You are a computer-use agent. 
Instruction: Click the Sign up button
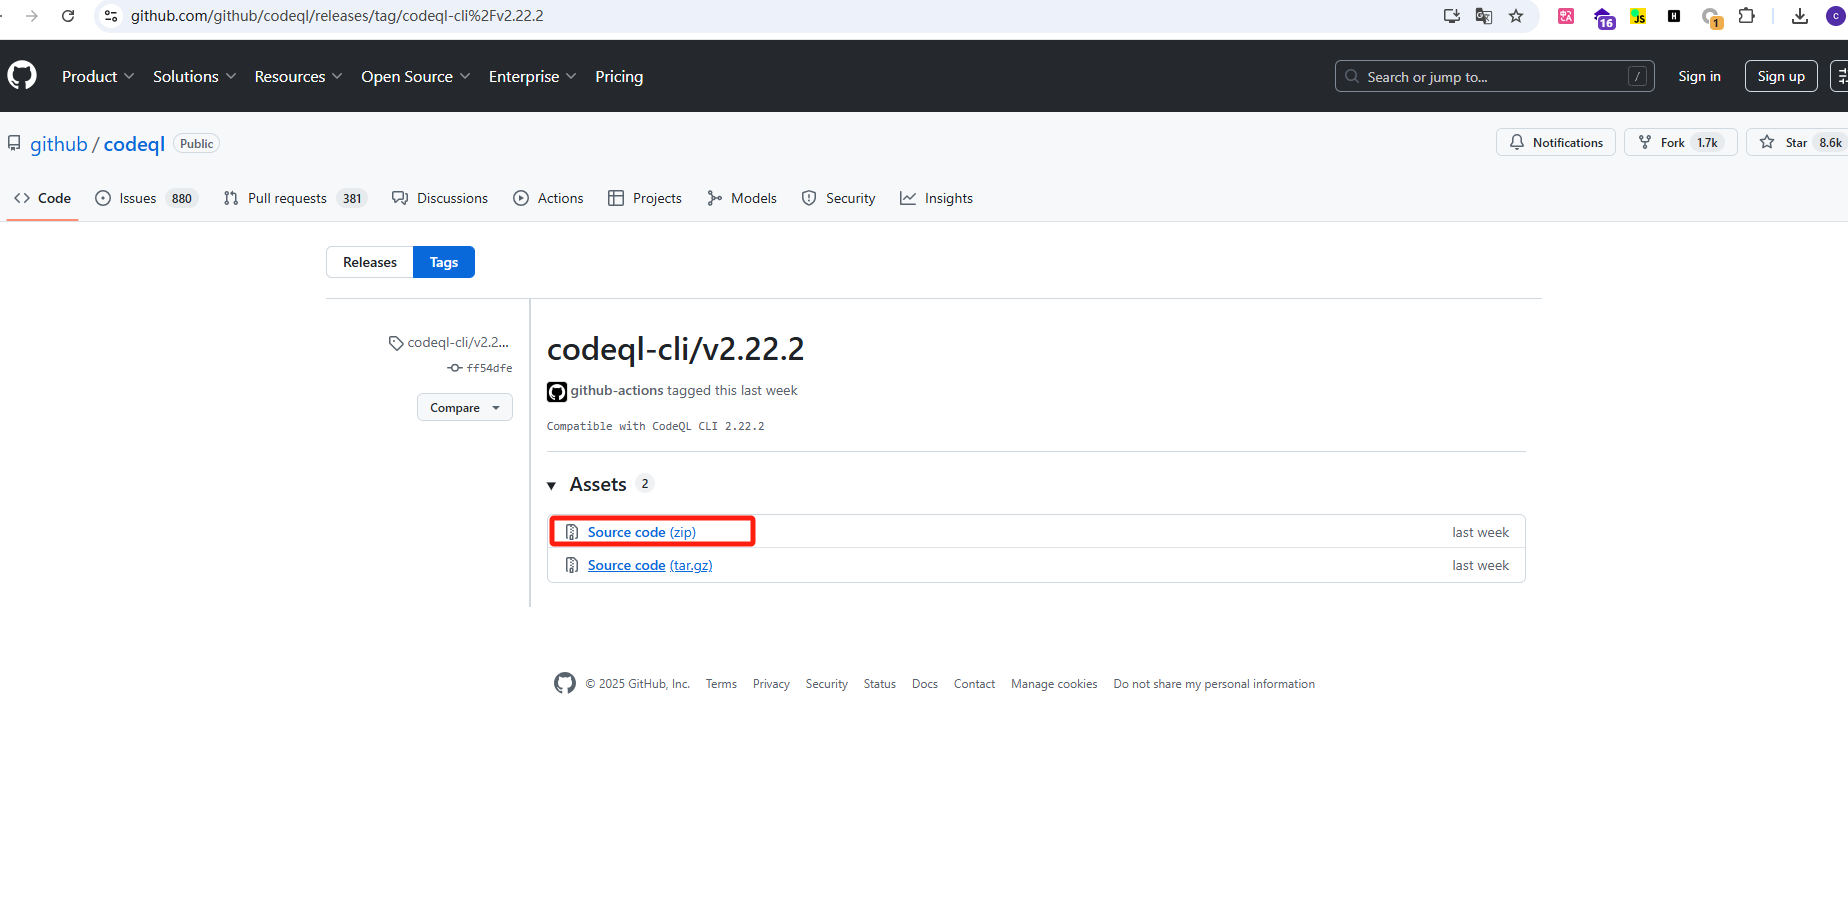1781,76
